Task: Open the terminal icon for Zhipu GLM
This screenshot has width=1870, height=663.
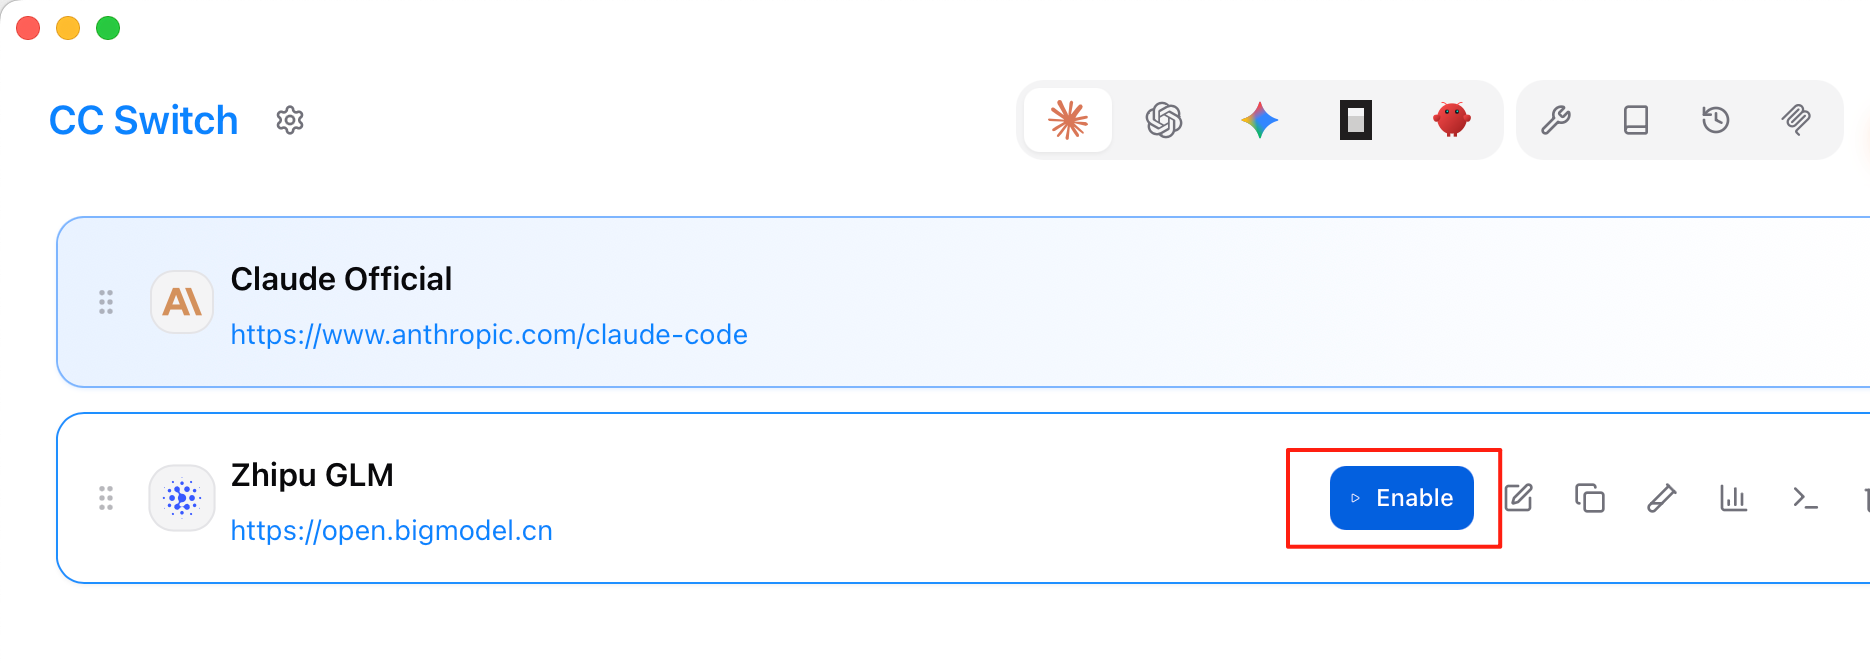Action: tap(1805, 498)
